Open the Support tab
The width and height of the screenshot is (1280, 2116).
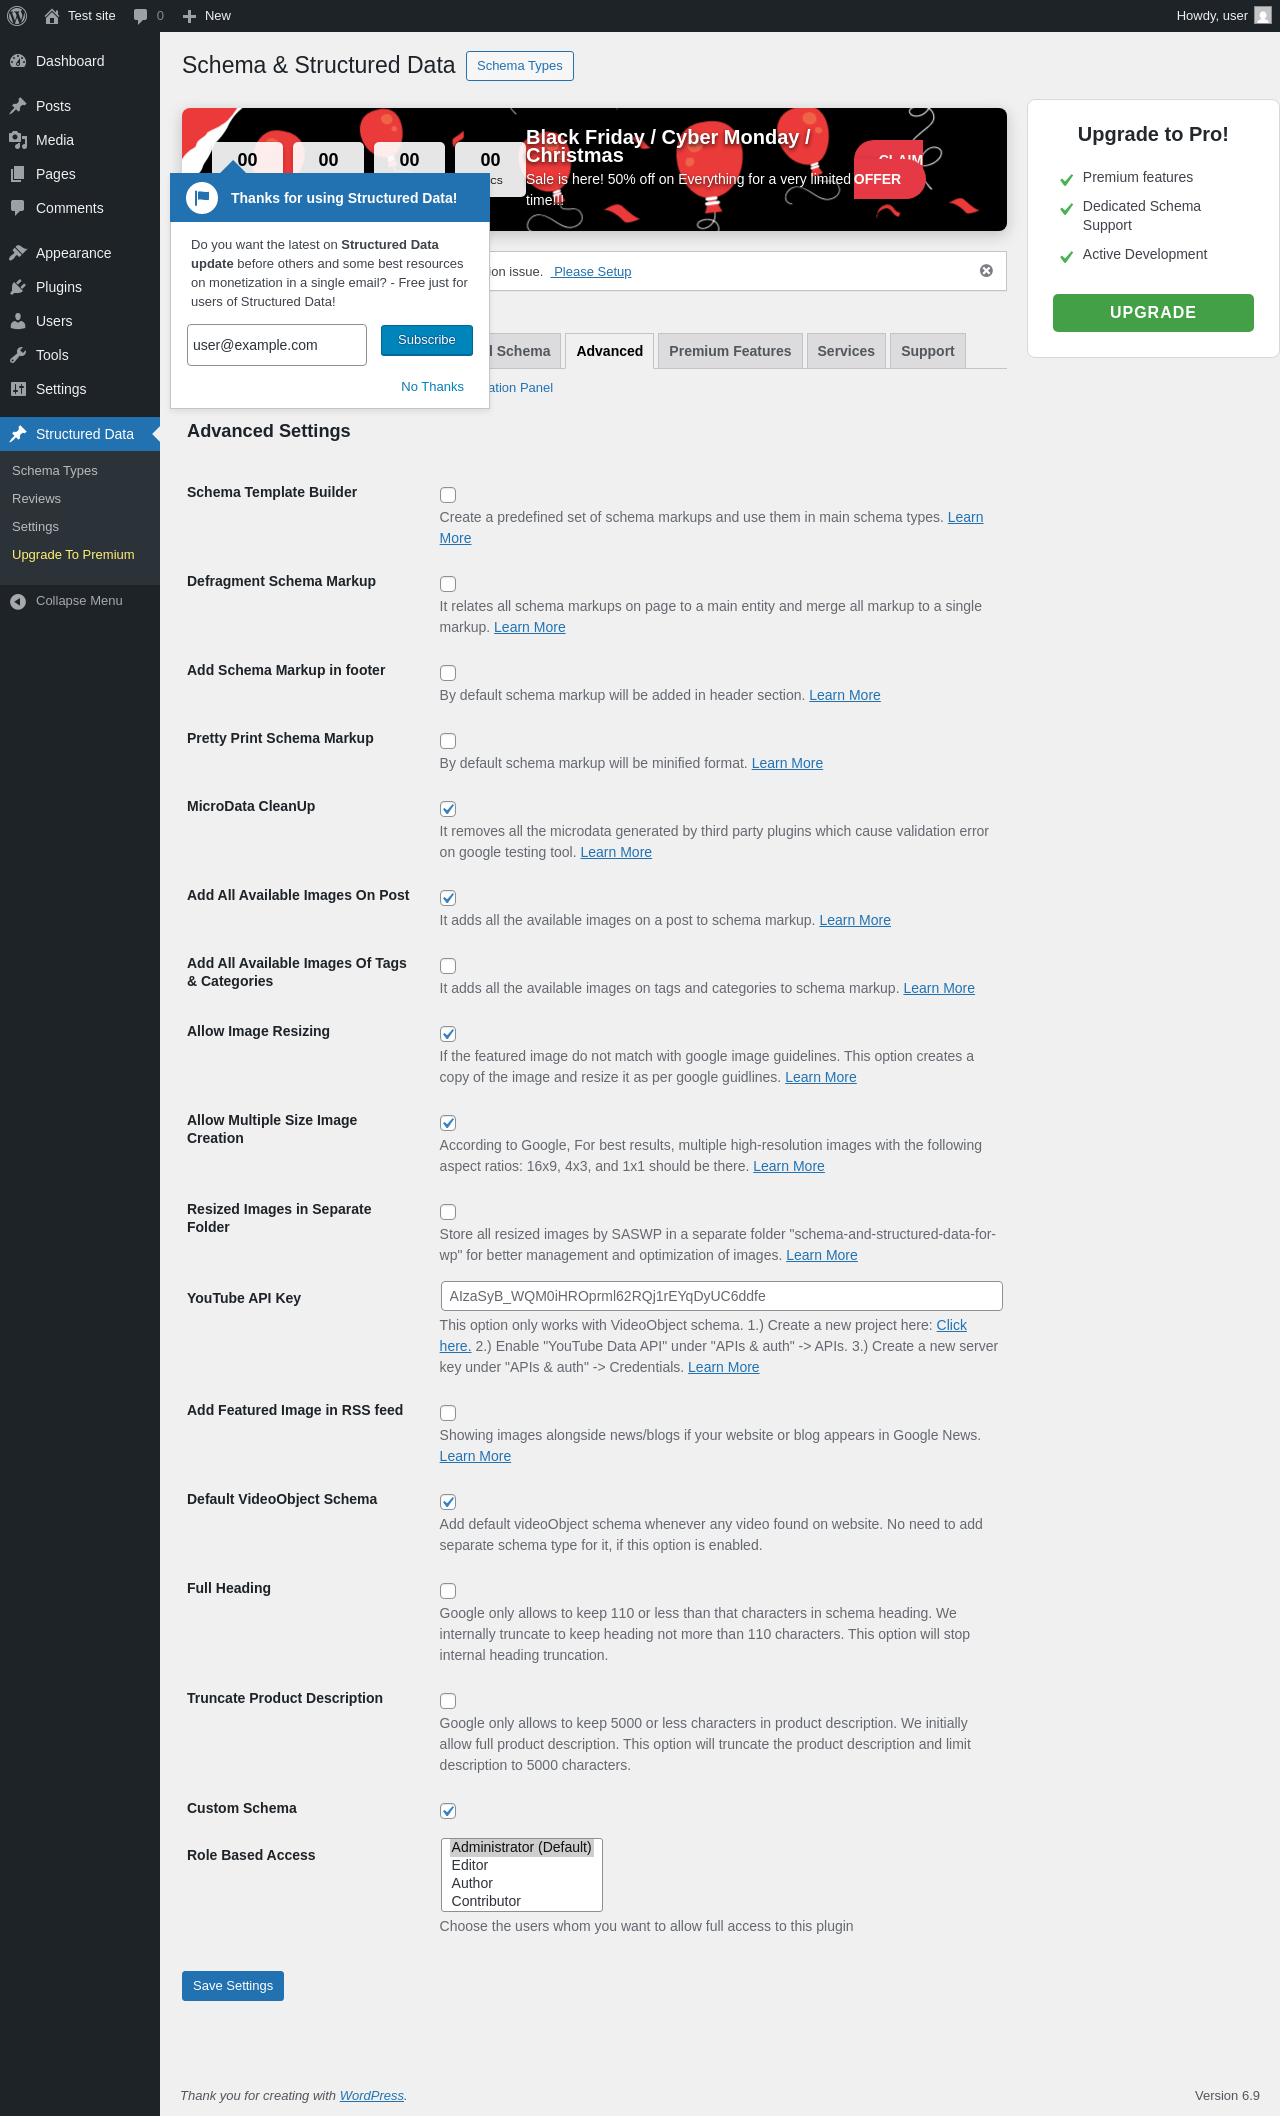coord(927,351)
